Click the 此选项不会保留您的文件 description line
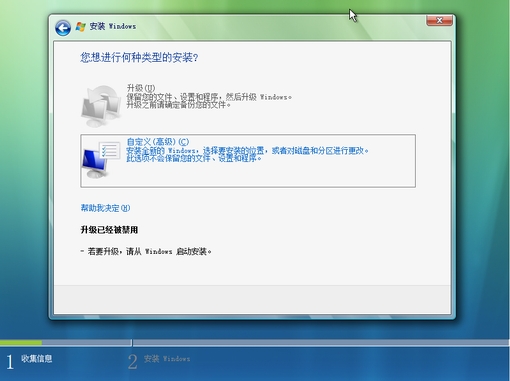 [193, 158]
